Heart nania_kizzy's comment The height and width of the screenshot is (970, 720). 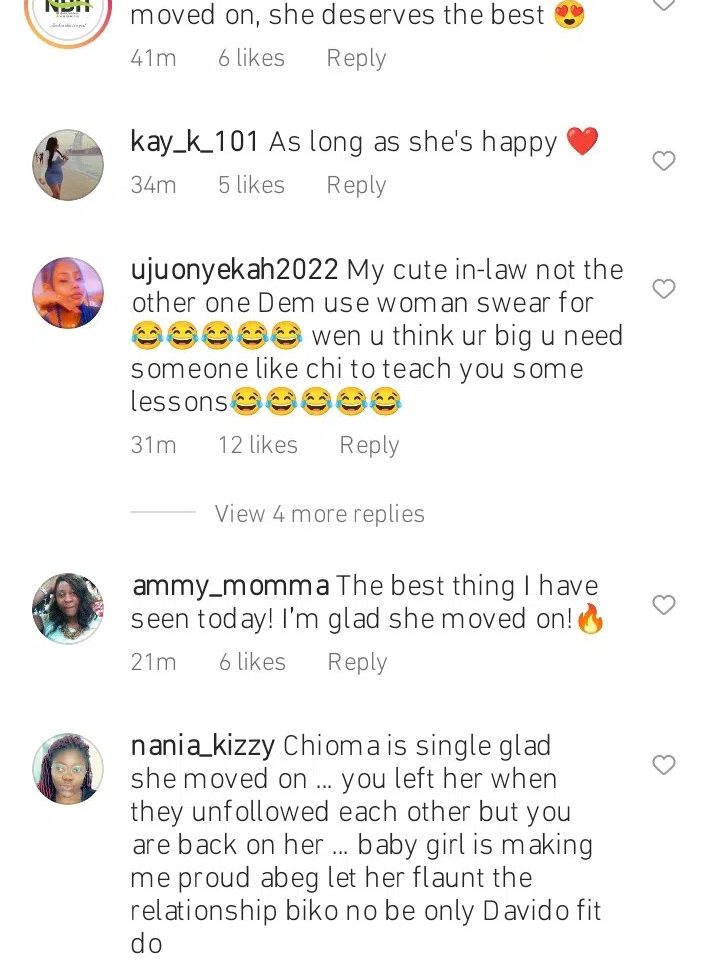point(664,766)
